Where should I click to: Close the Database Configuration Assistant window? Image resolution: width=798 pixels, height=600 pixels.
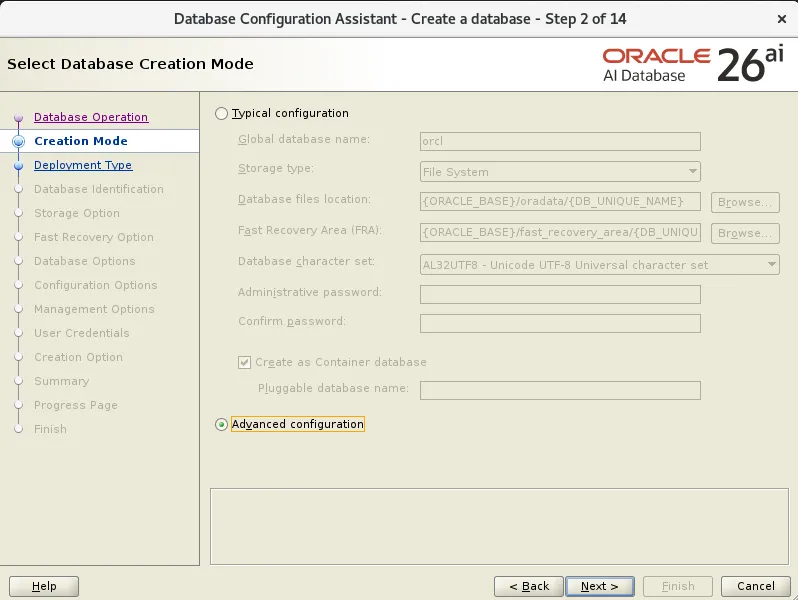[x=782, y=19]
